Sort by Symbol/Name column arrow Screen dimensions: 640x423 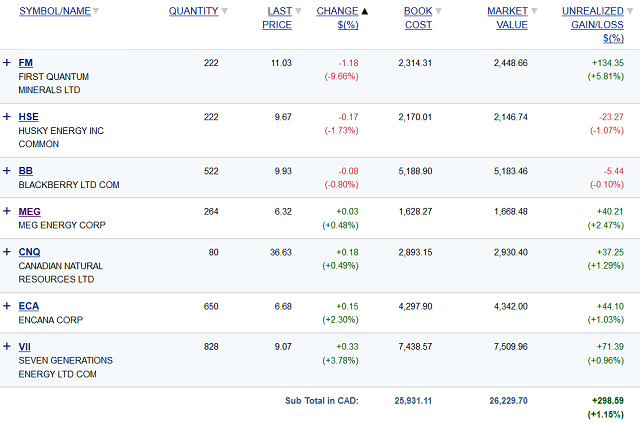click(97, 12)
